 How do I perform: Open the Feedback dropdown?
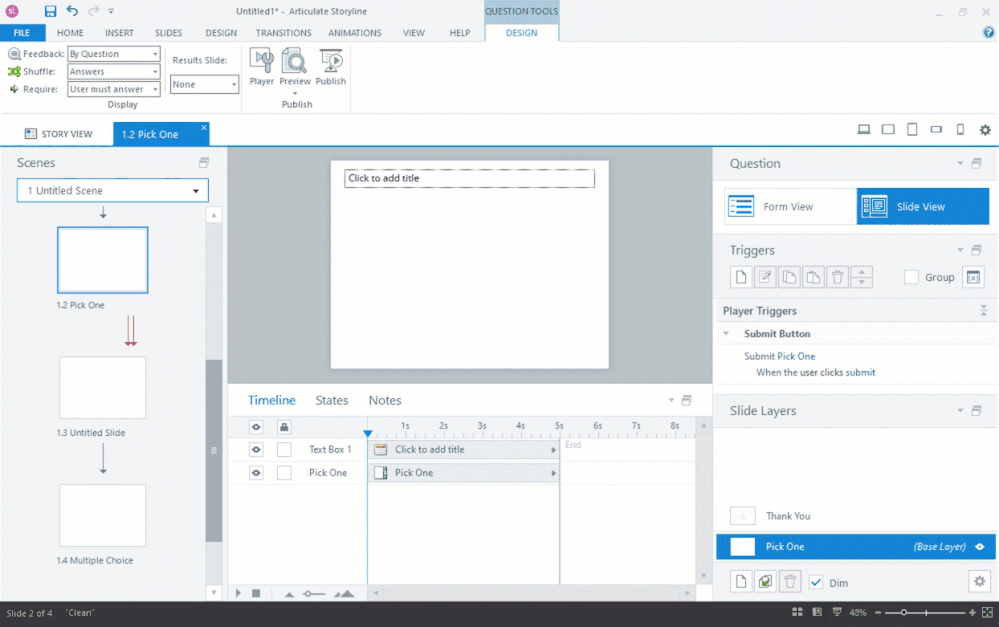pyautogui.click(x=113, y=54)
